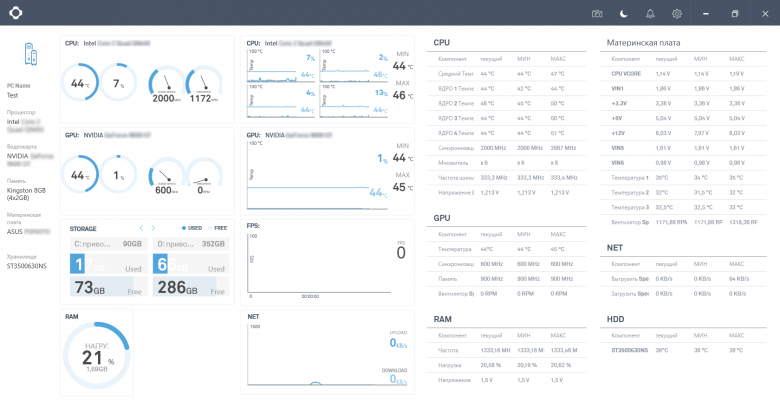Toggle the USED legend indicator
Image resolution: width=780 pixels, height=401 pixels.
(x=192, y=228)
